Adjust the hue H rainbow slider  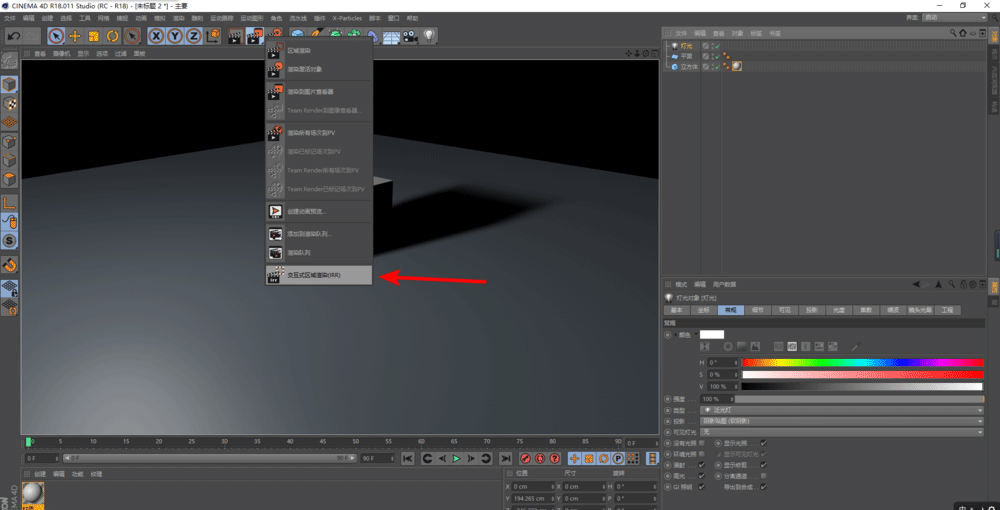pos(862,363)
